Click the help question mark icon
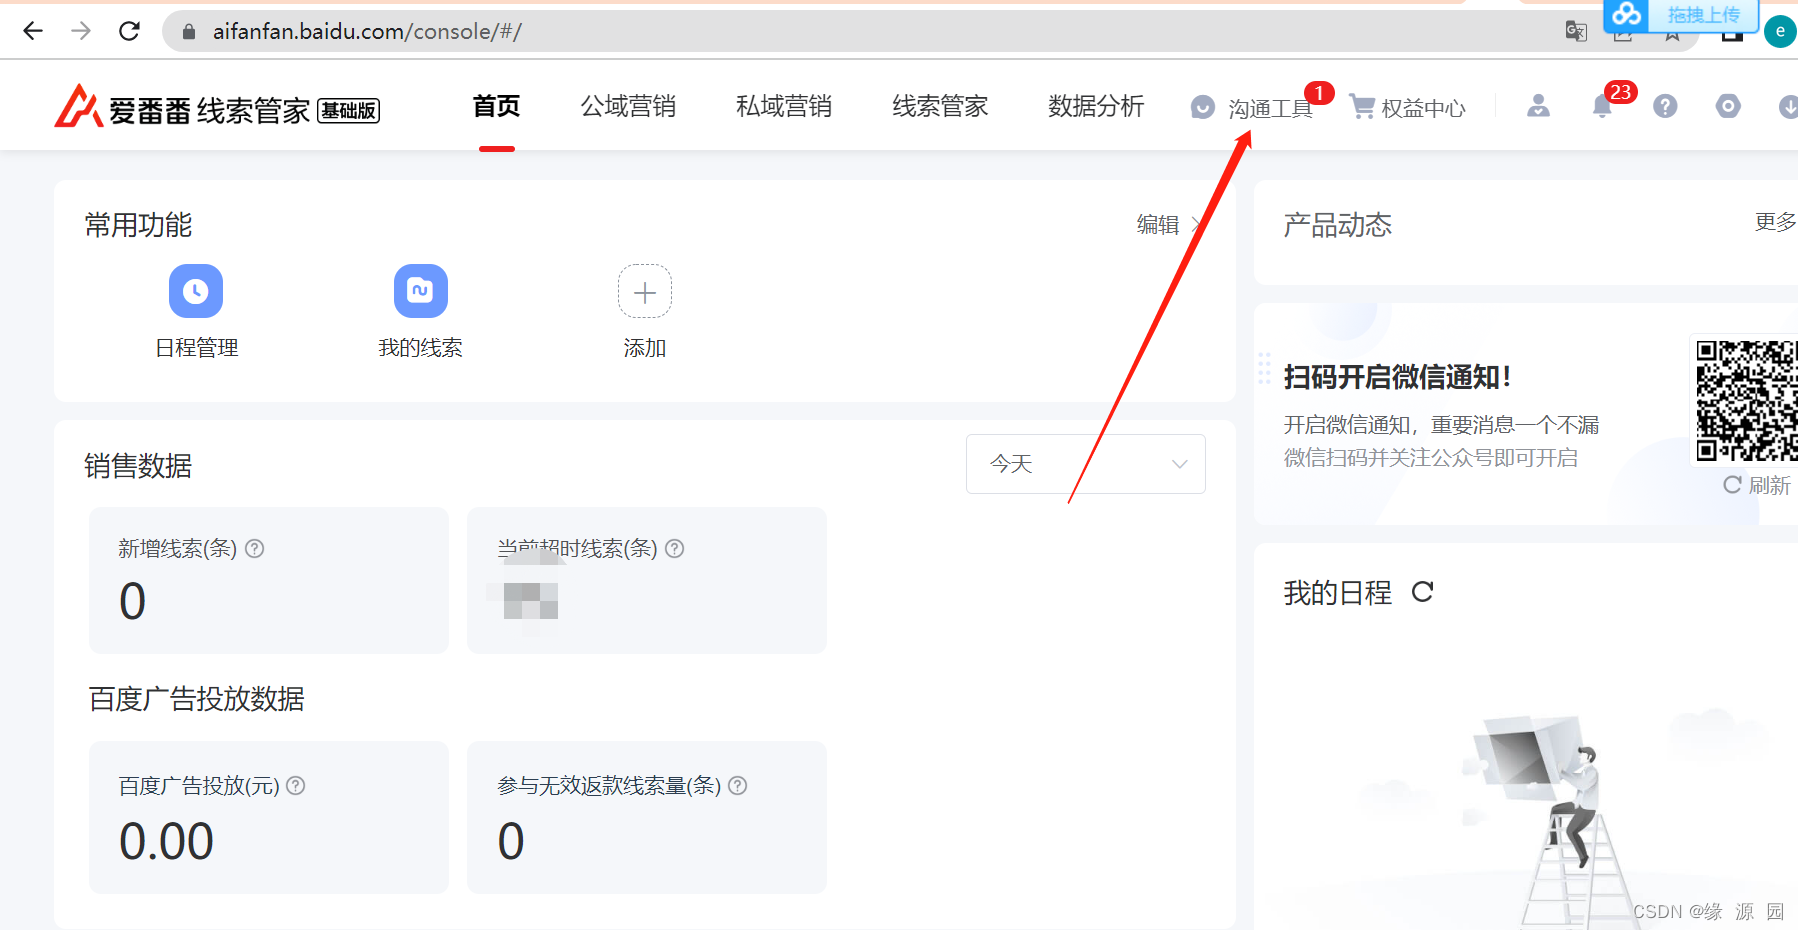 click(x=1665, y=106)
